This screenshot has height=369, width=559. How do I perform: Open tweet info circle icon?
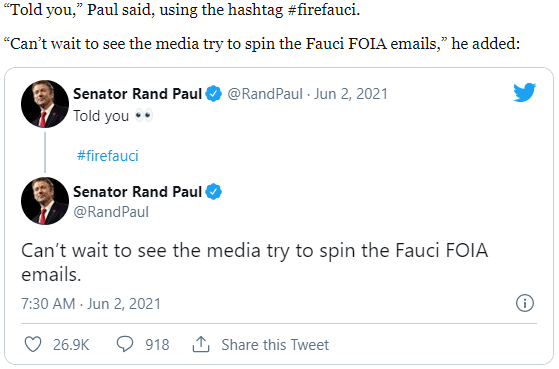coord(525,303)
